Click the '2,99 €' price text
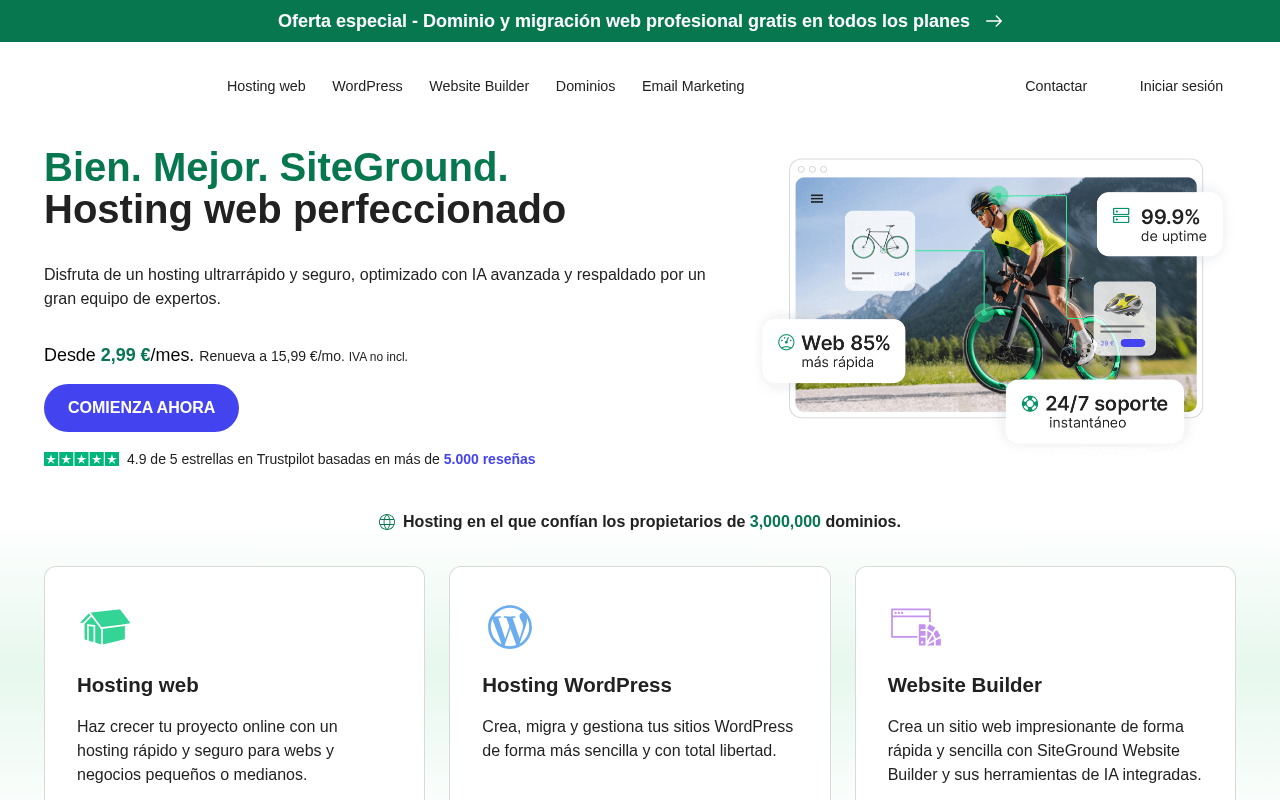Viewport: 1280px width, 800px height. [125, 355]
